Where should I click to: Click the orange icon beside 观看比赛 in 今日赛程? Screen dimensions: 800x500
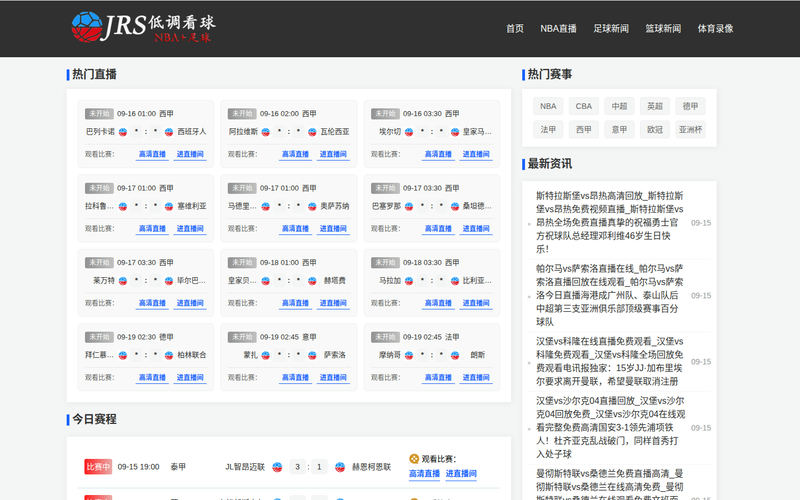pos(414,459)
